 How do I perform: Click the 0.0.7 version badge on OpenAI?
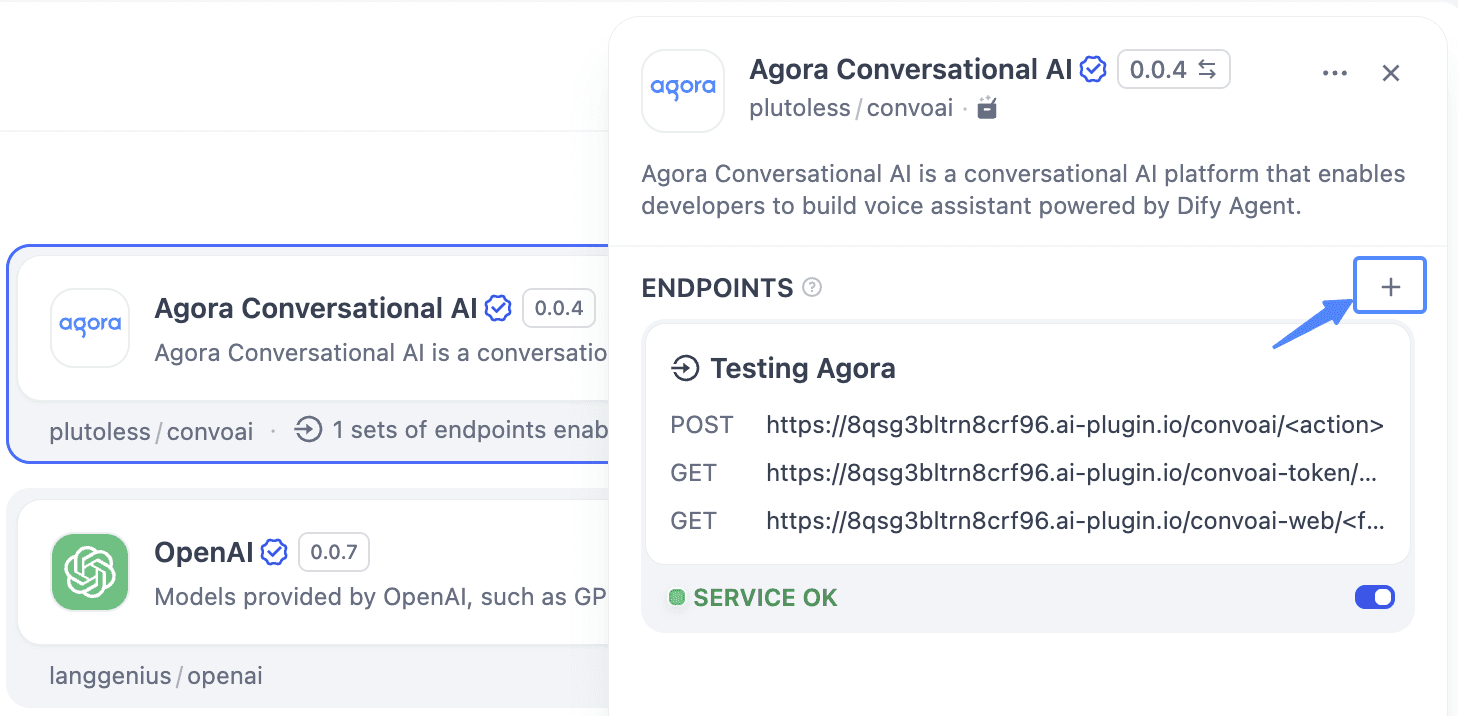pyautogui.click(x=334, y=552)
